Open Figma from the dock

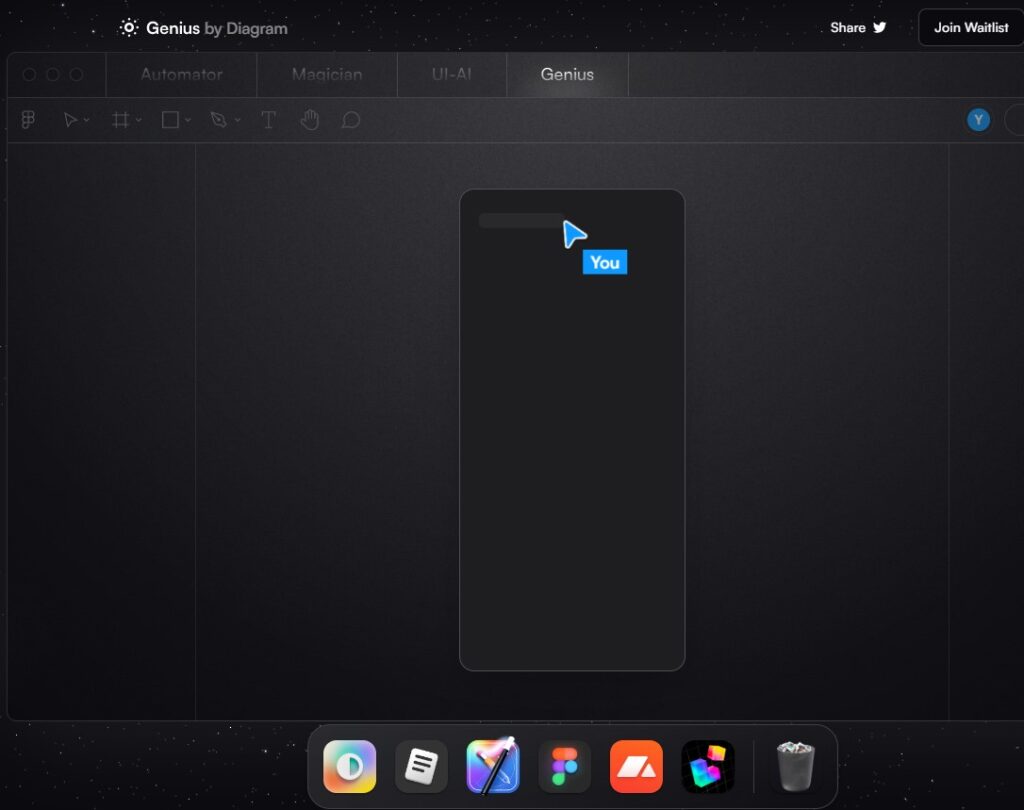(x=564, y=767)
